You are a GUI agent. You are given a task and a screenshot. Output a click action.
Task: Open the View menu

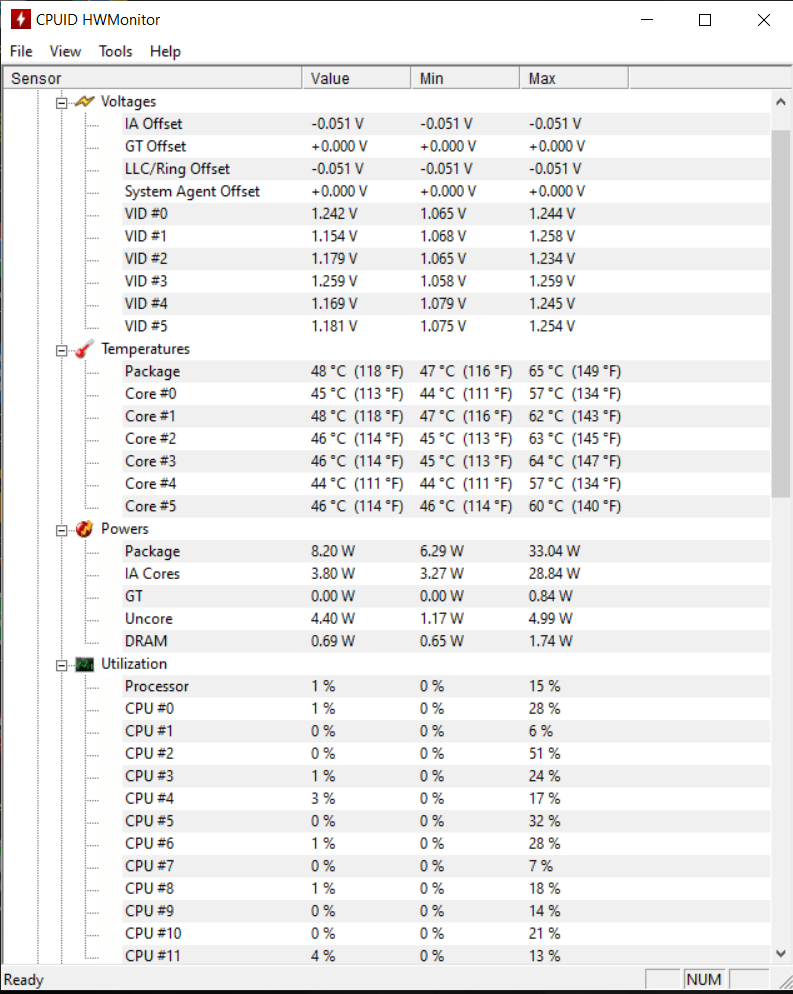pos(65,51)
